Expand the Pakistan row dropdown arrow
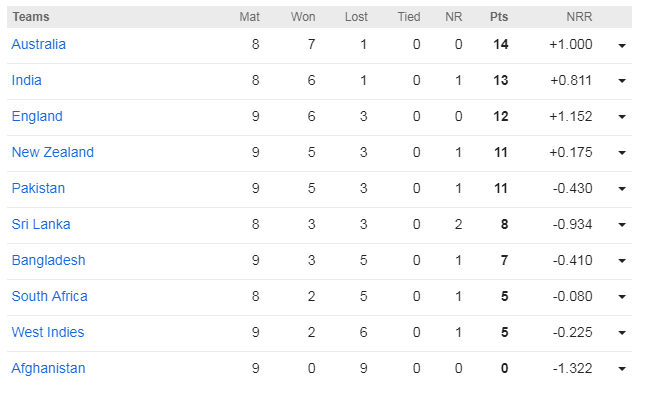647x402 pixels. [x=622, y=190]
